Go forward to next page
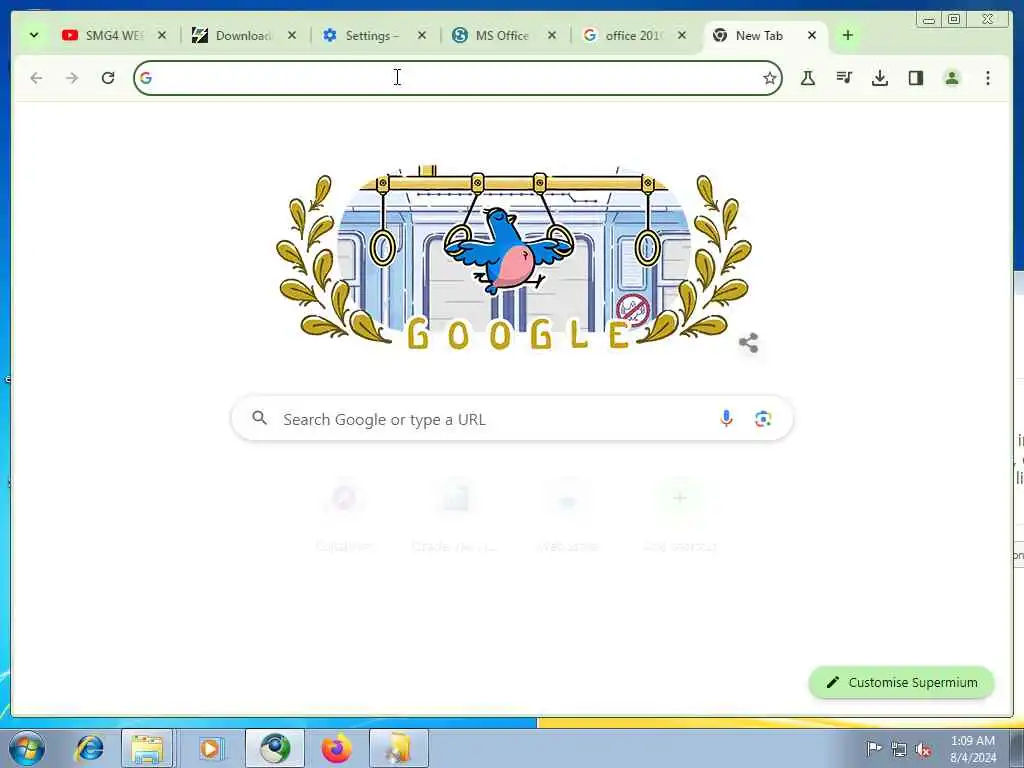The height and width of the screenshot is (768, 1024). click(x=72, y=78)
